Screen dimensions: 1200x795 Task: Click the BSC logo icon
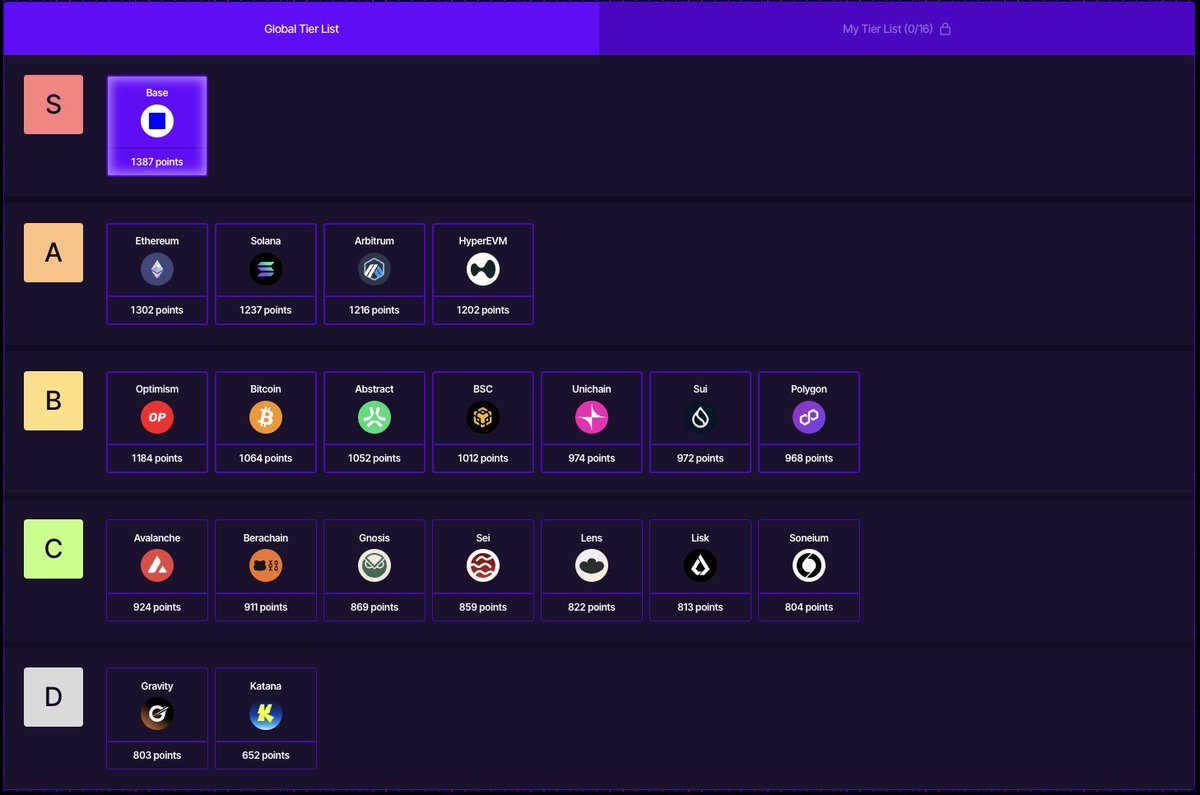[x=483, y=418]
